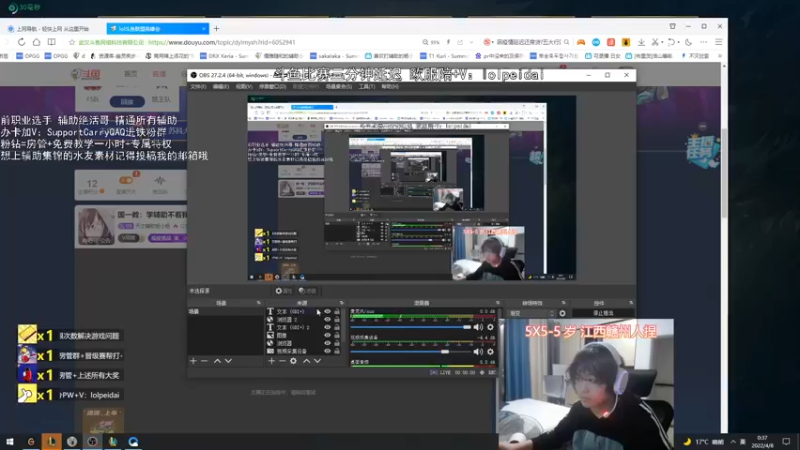800x450 pixels.
Task: Toggle browser night mode moon icon
Action: [x=688, y=42]
